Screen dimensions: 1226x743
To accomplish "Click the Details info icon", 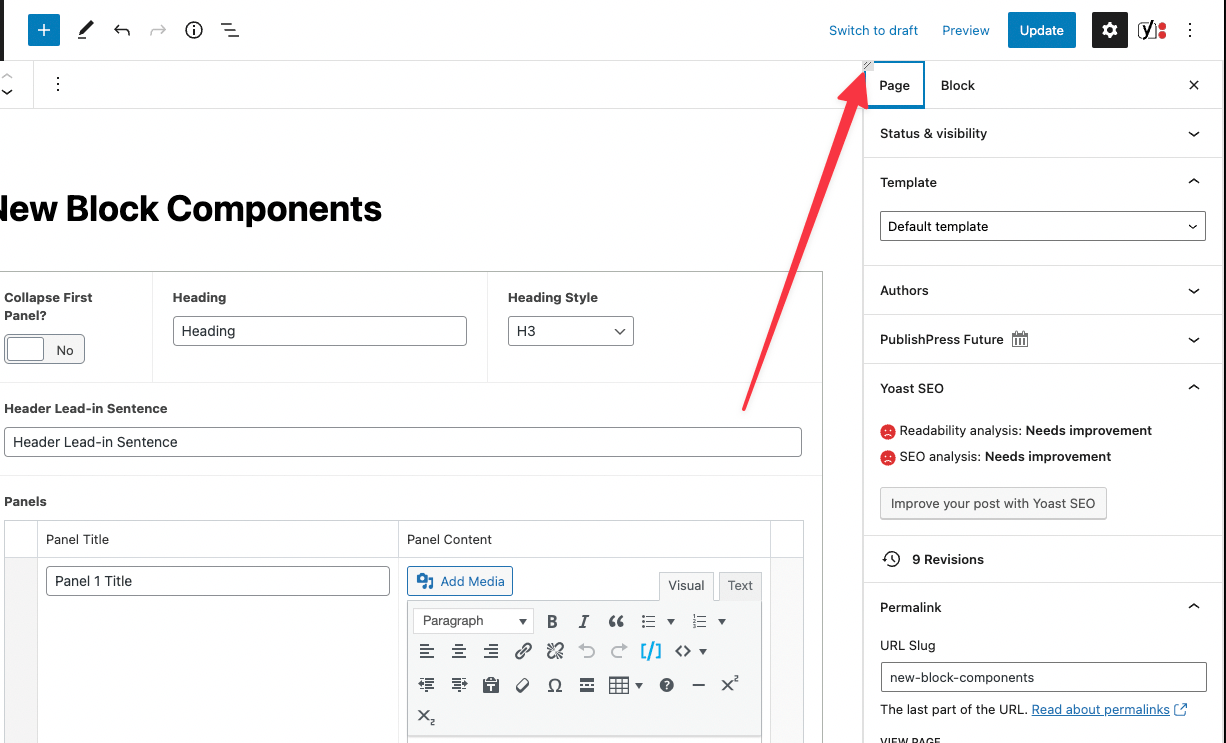I will [193, 30].
